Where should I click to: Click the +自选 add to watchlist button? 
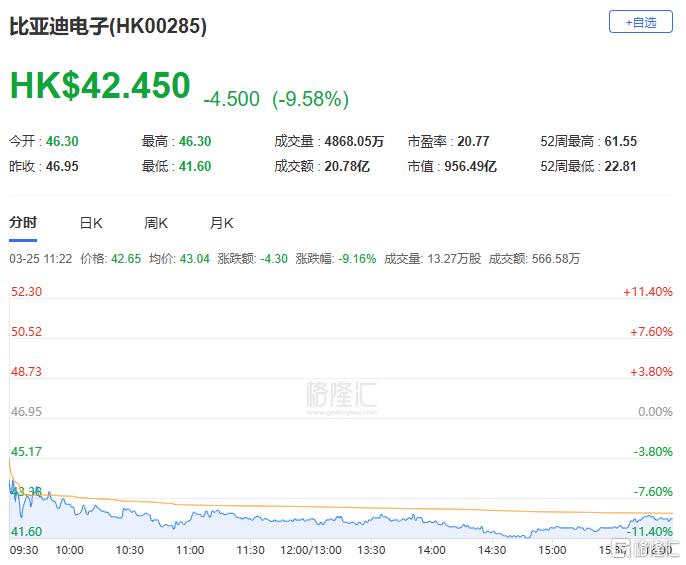point(640,22)
